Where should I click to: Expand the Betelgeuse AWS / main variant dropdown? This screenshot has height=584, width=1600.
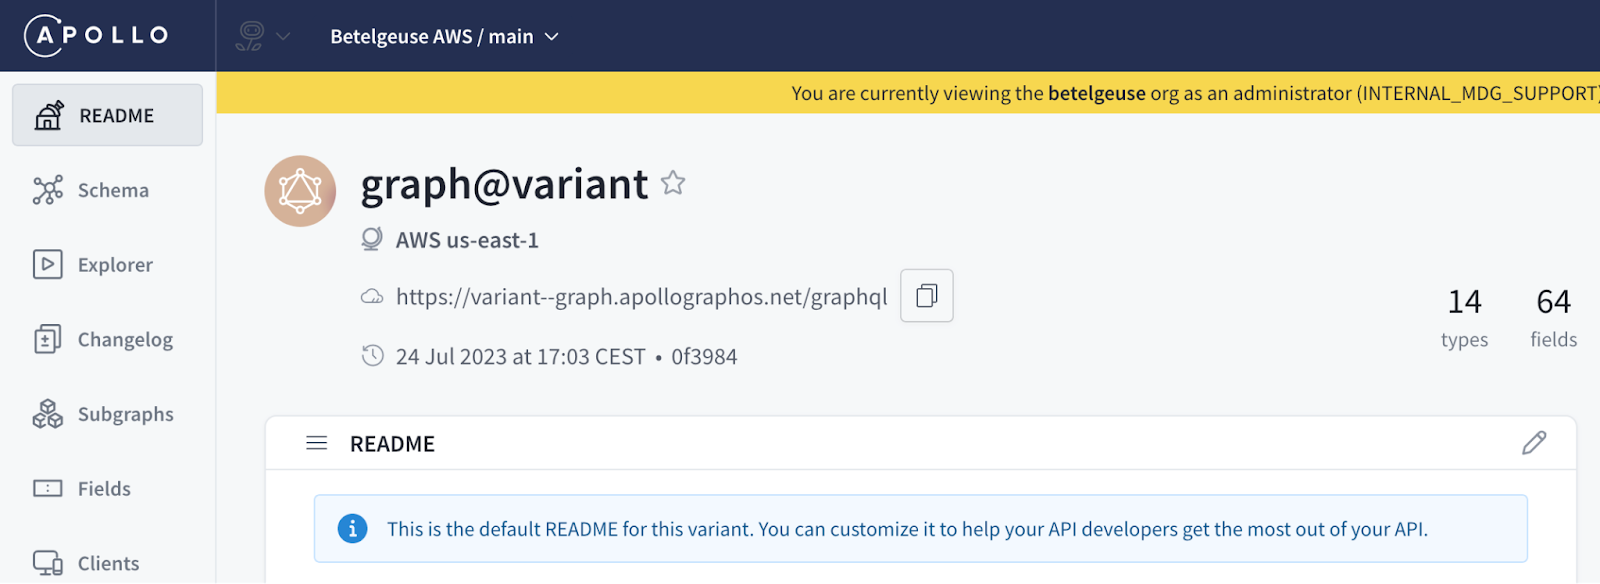[444, 37]
